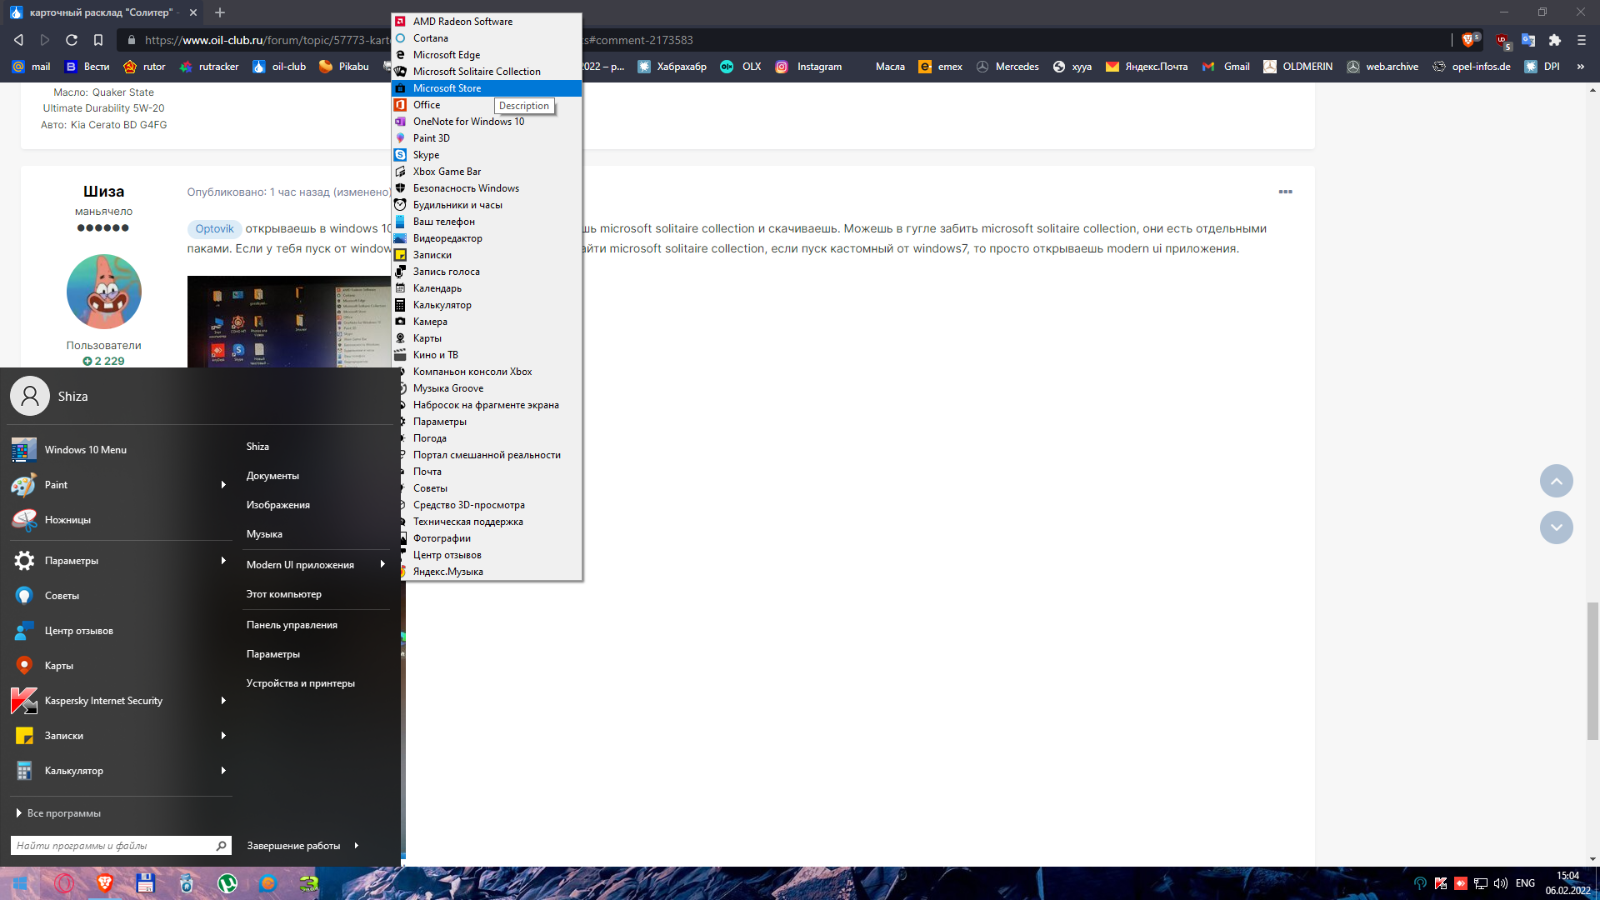Expand the start menu Калькулятор submenu arrow

coord(223,771)
